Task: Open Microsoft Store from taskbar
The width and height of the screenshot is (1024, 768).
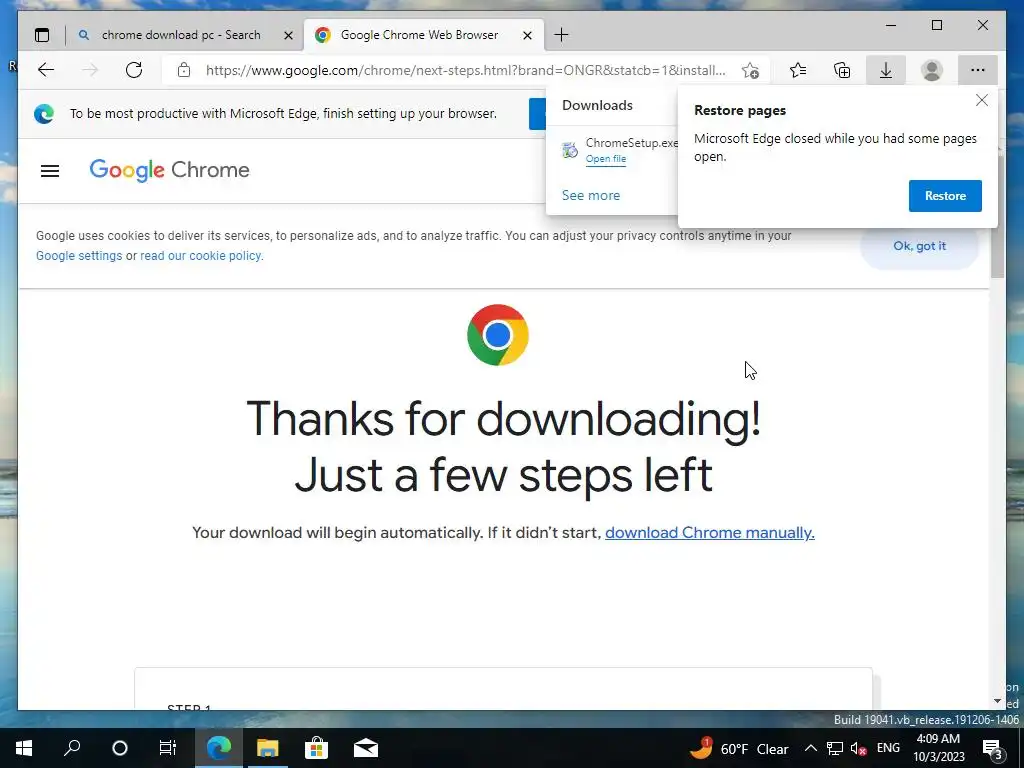Action: click(x=316, y=748)
